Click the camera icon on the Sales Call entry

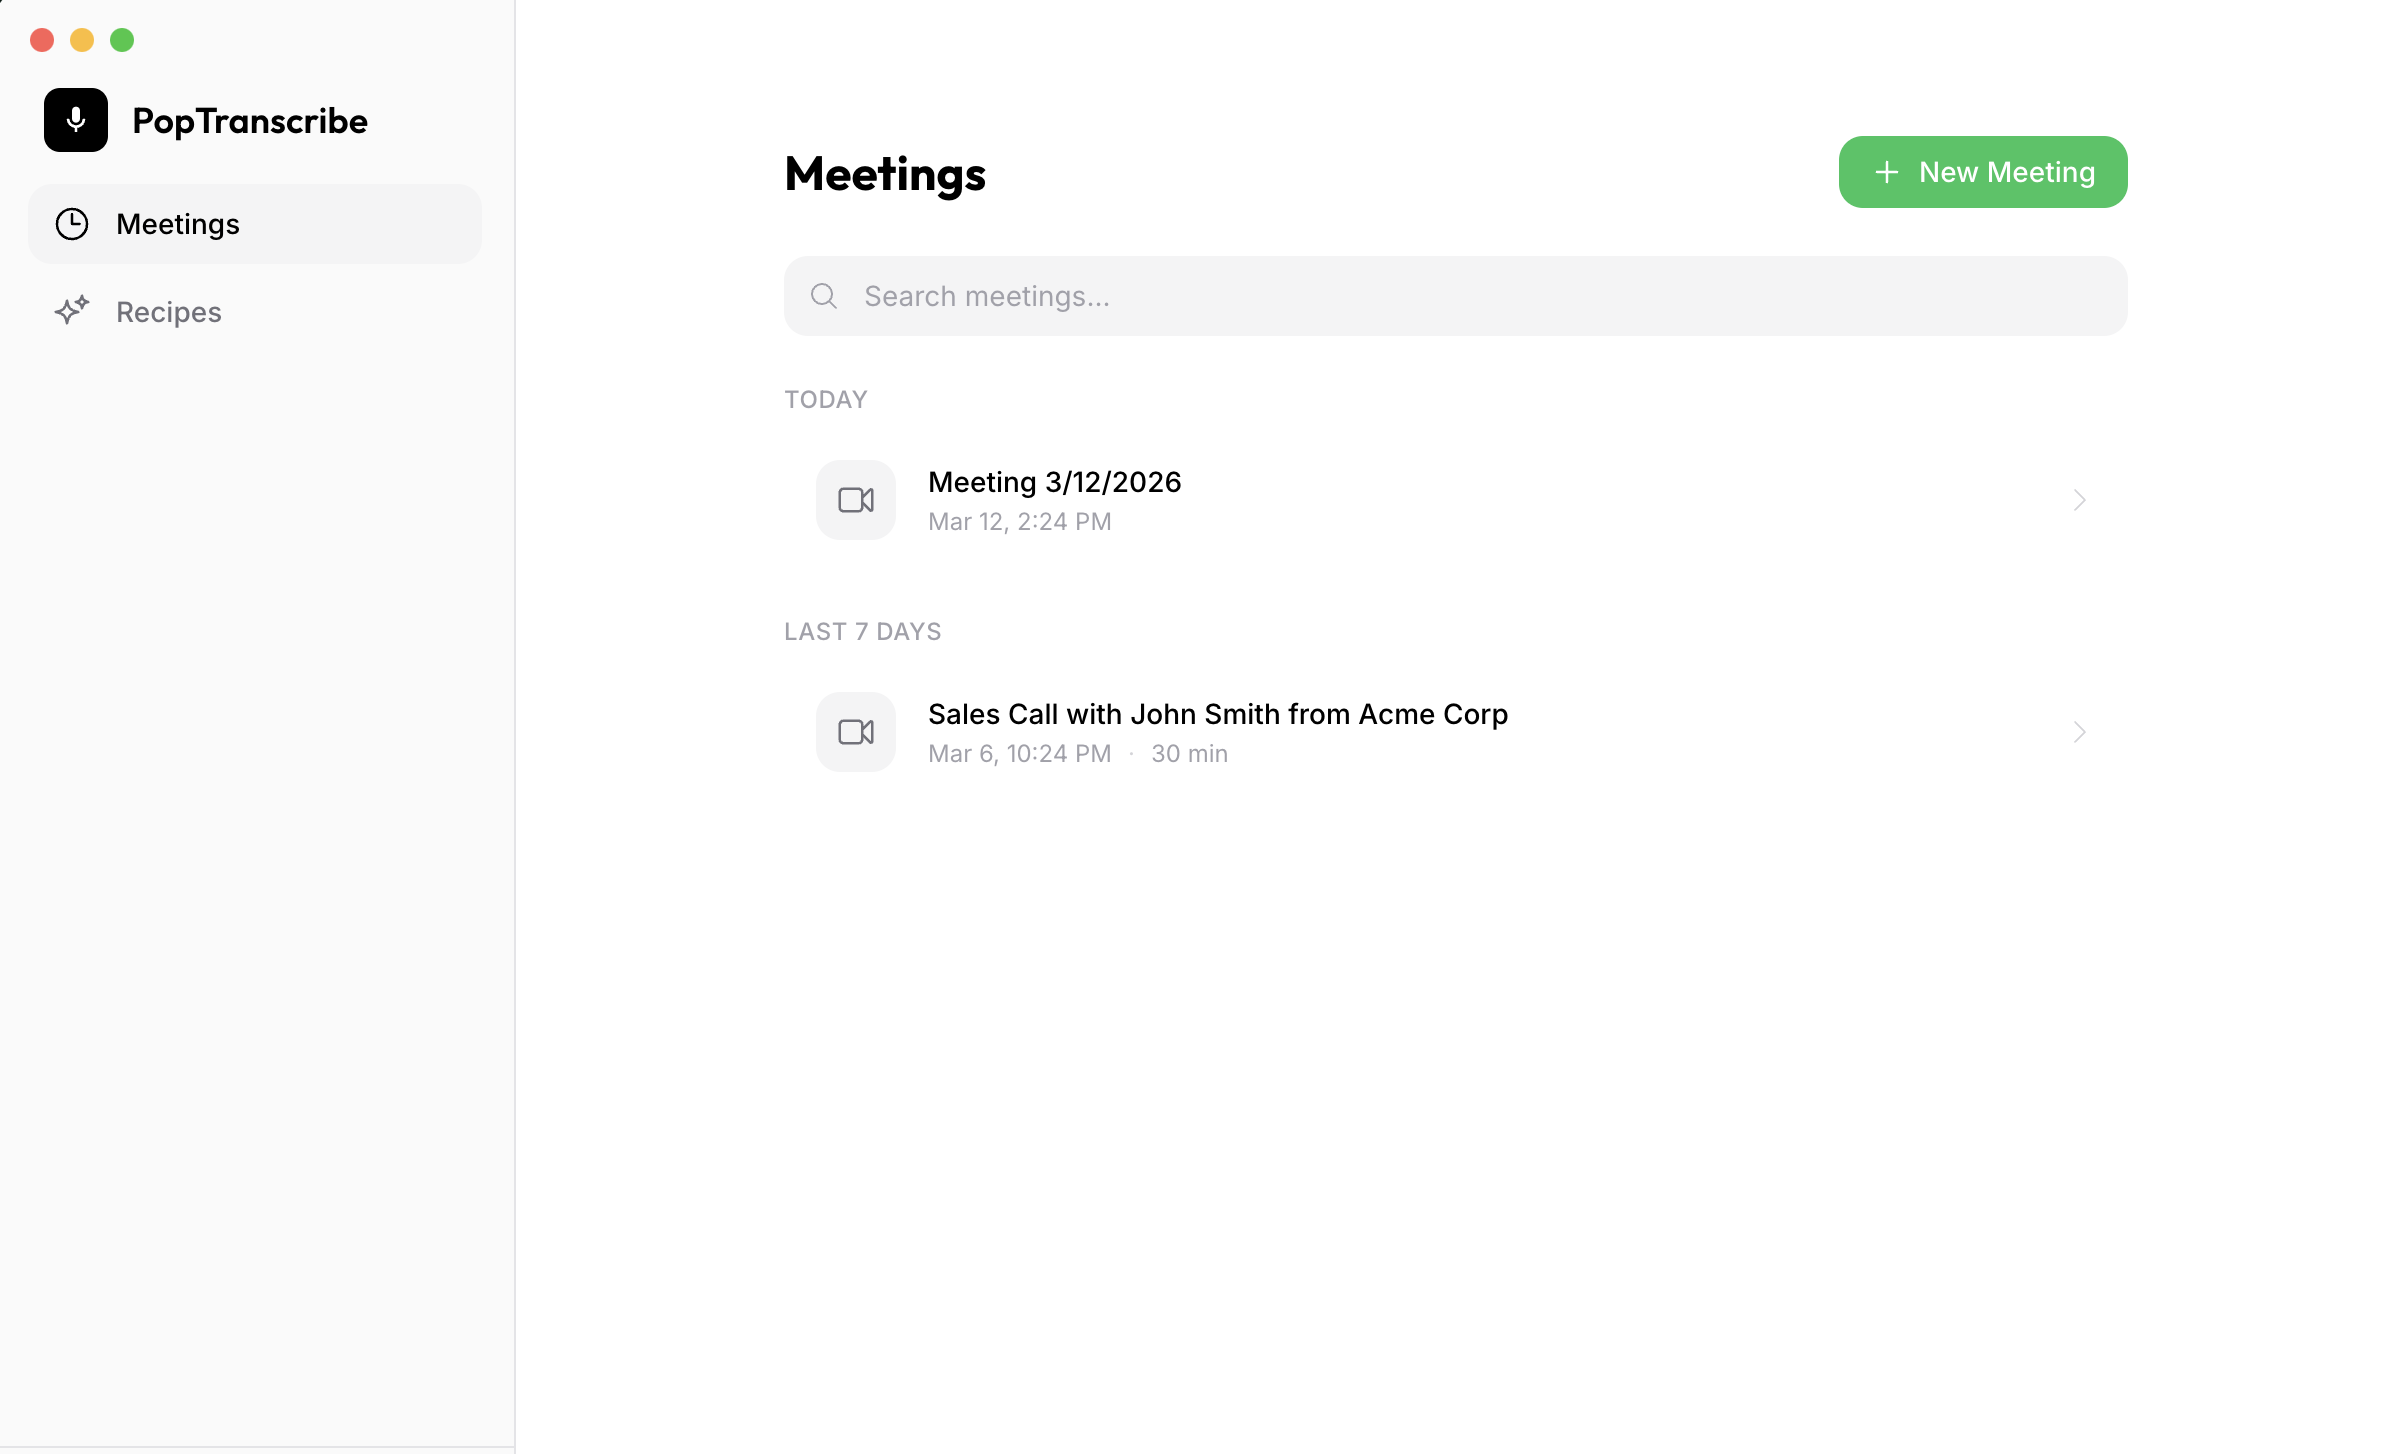(855, 731)
